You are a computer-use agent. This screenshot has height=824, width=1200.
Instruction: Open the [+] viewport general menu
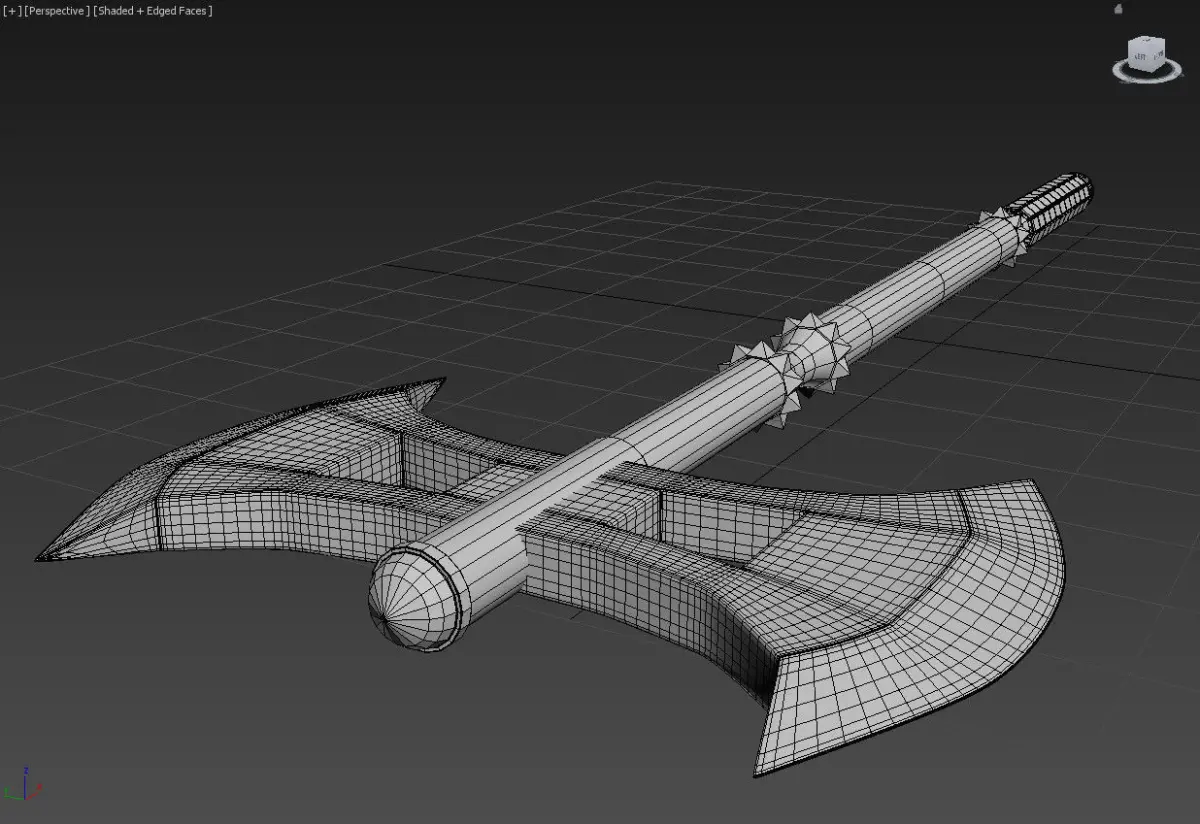coord(12,11)
